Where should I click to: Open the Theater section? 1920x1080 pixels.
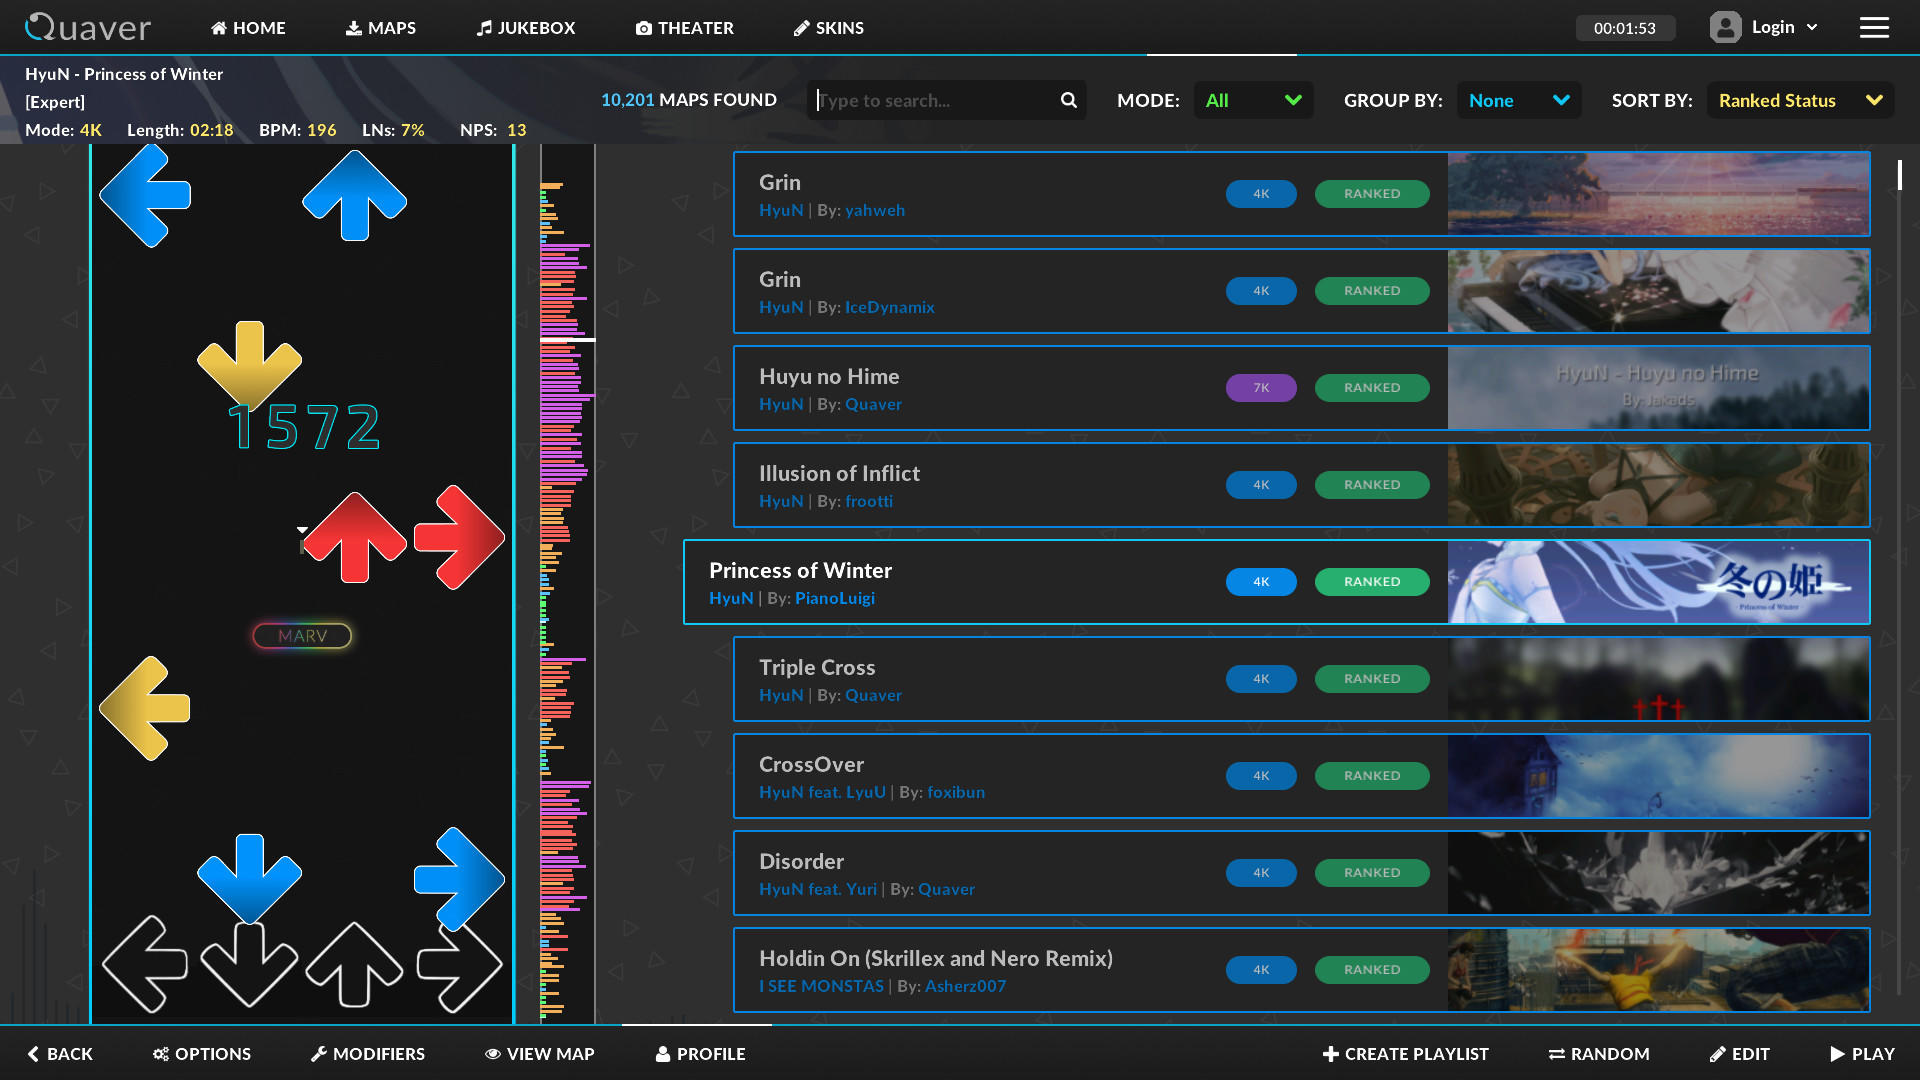coord(684,27)
